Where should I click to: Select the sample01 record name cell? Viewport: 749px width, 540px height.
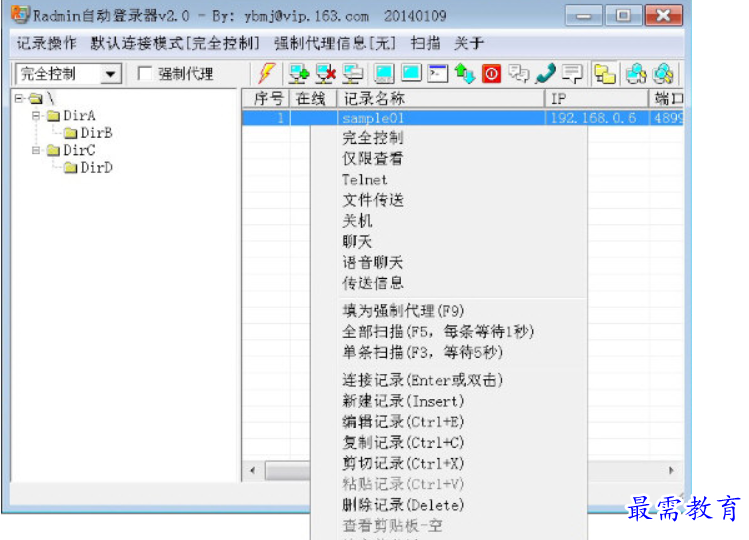pos(441,118)
